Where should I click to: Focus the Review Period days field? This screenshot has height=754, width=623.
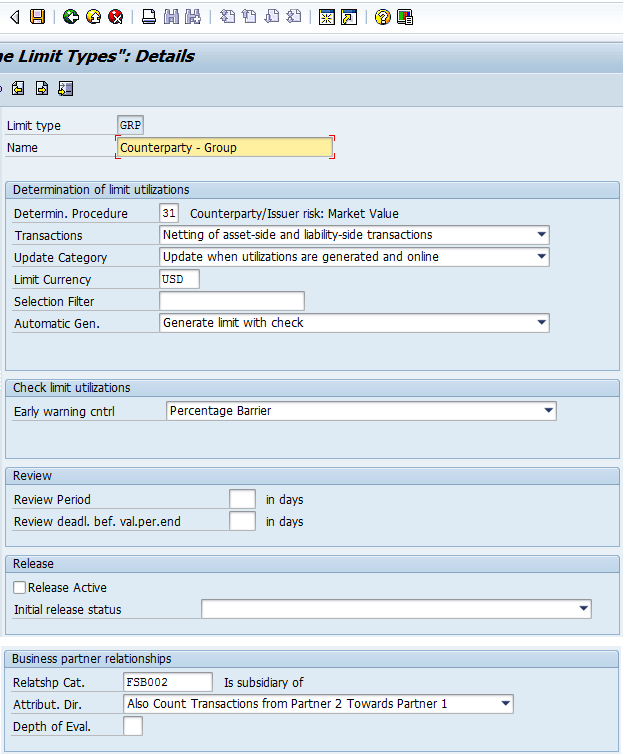coord(242,499)
